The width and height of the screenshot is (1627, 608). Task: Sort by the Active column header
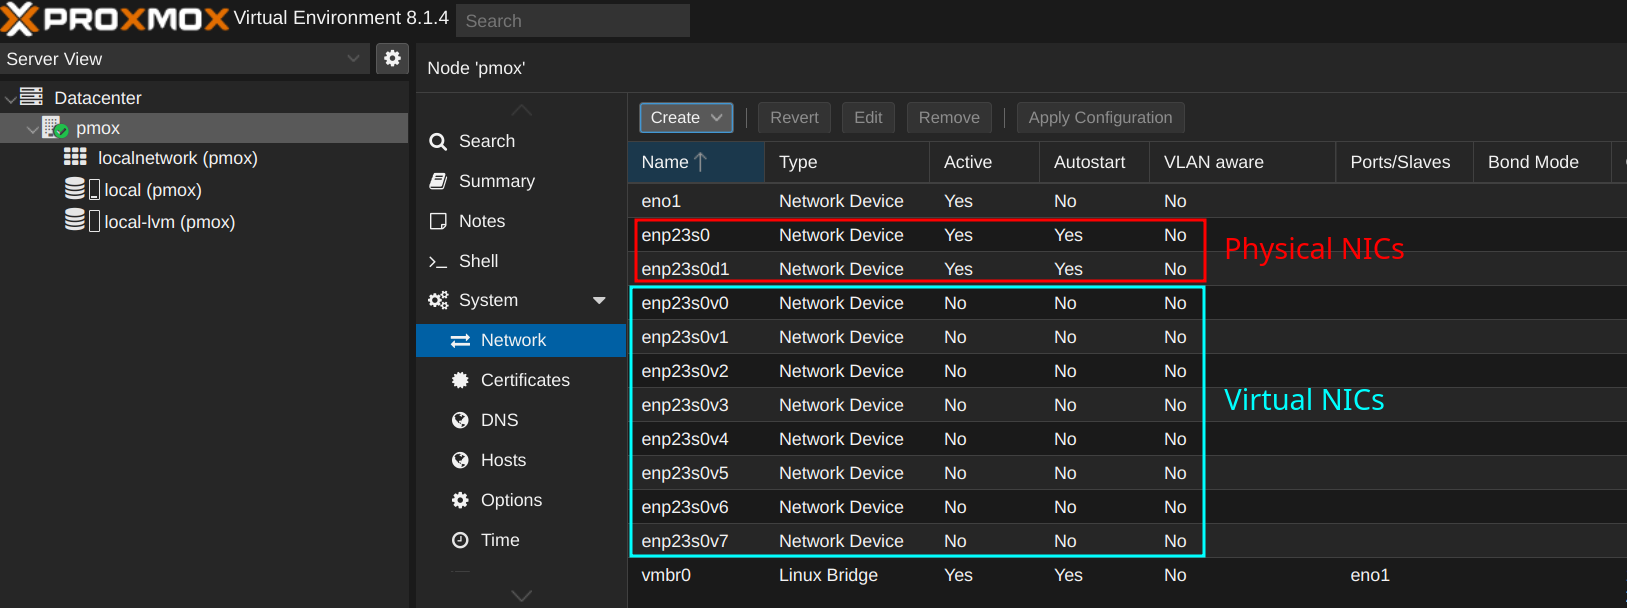pos(985,162)
